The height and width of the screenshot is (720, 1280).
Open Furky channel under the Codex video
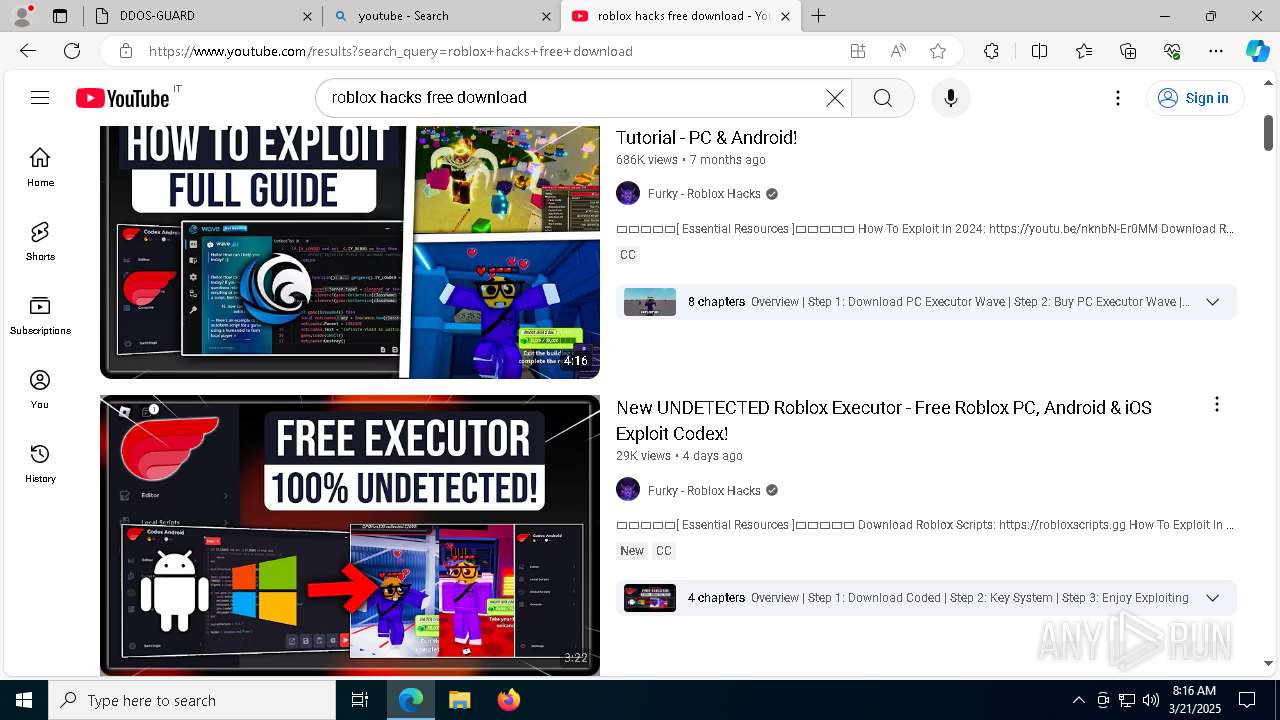coord(704,491)
